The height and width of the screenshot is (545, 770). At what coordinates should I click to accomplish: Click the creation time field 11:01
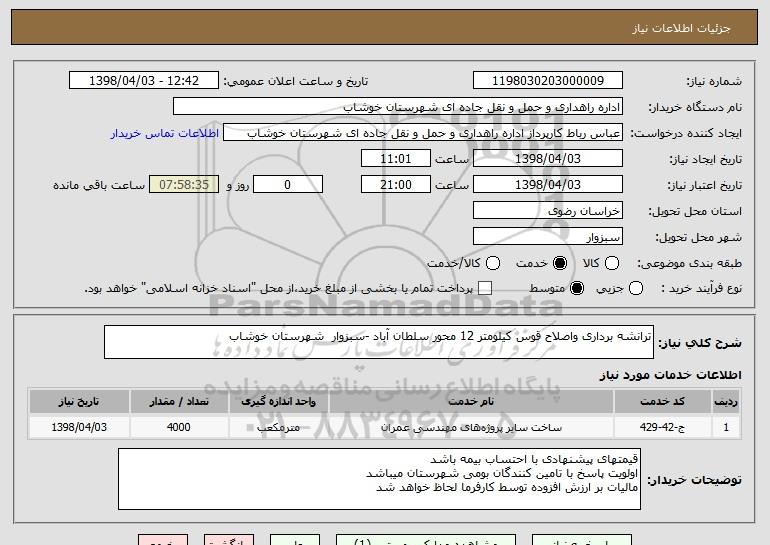click(396, 159)
